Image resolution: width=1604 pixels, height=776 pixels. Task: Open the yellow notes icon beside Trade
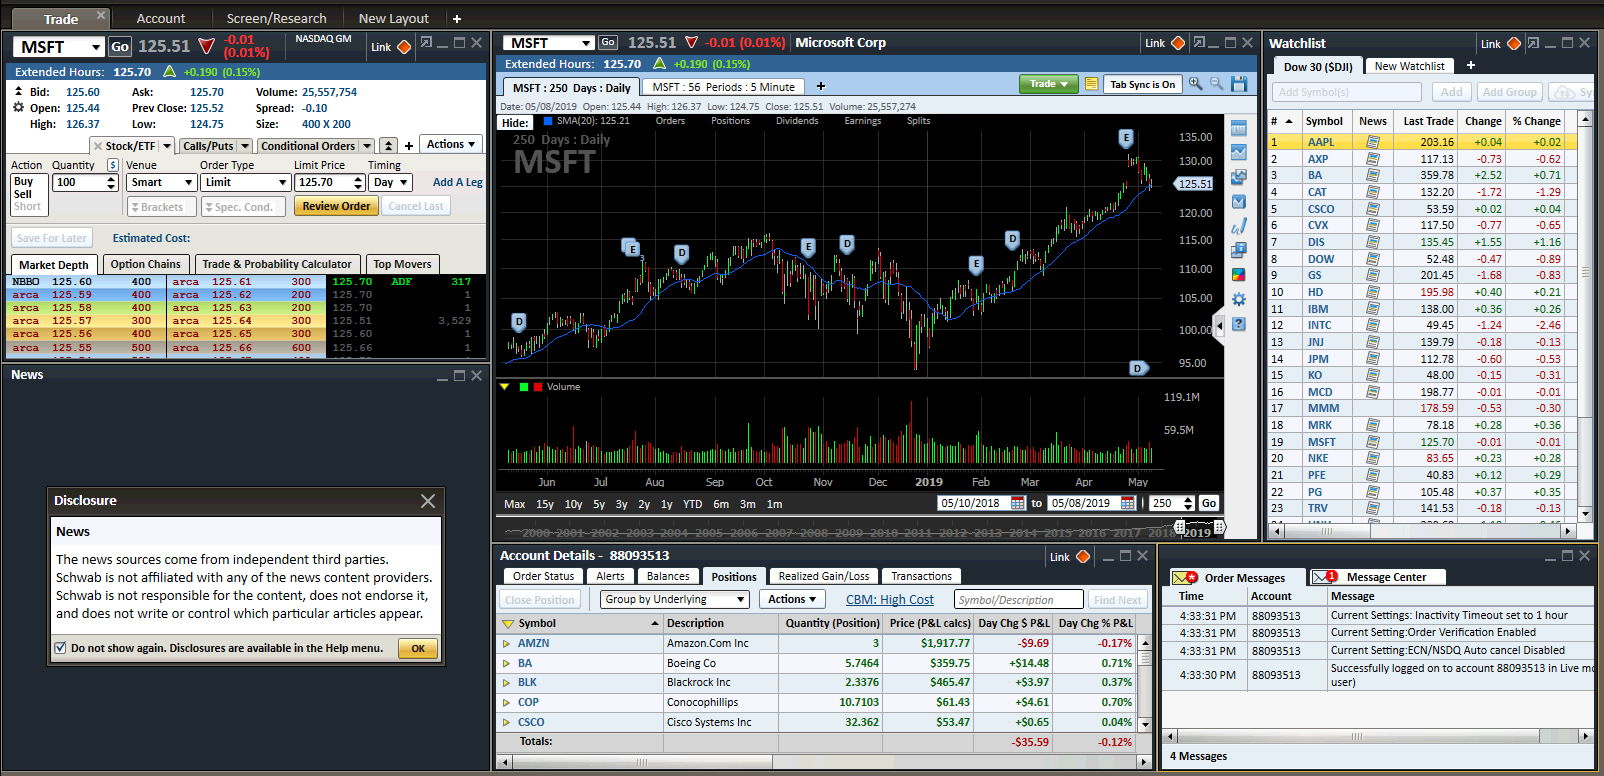point(1091,84)
